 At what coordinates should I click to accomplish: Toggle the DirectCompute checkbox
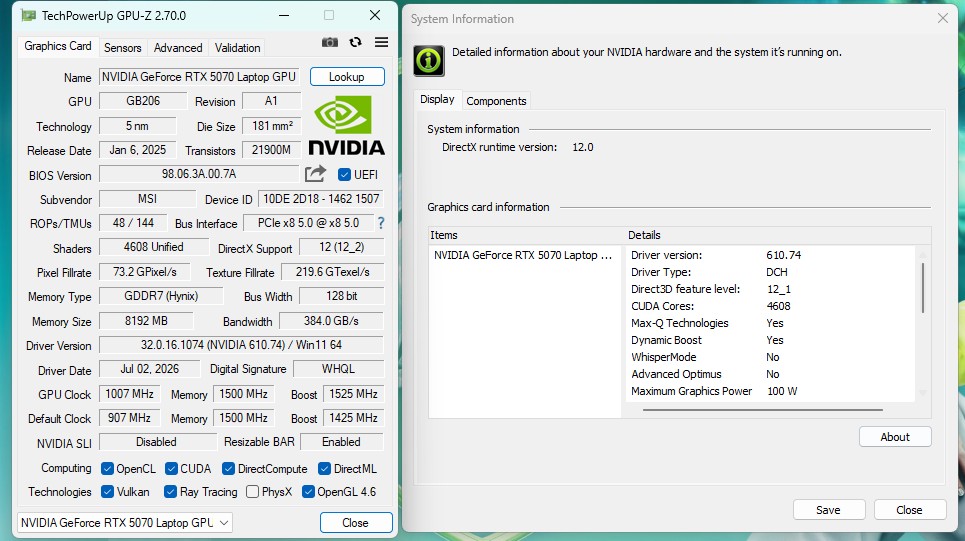[x=228, y=469]
